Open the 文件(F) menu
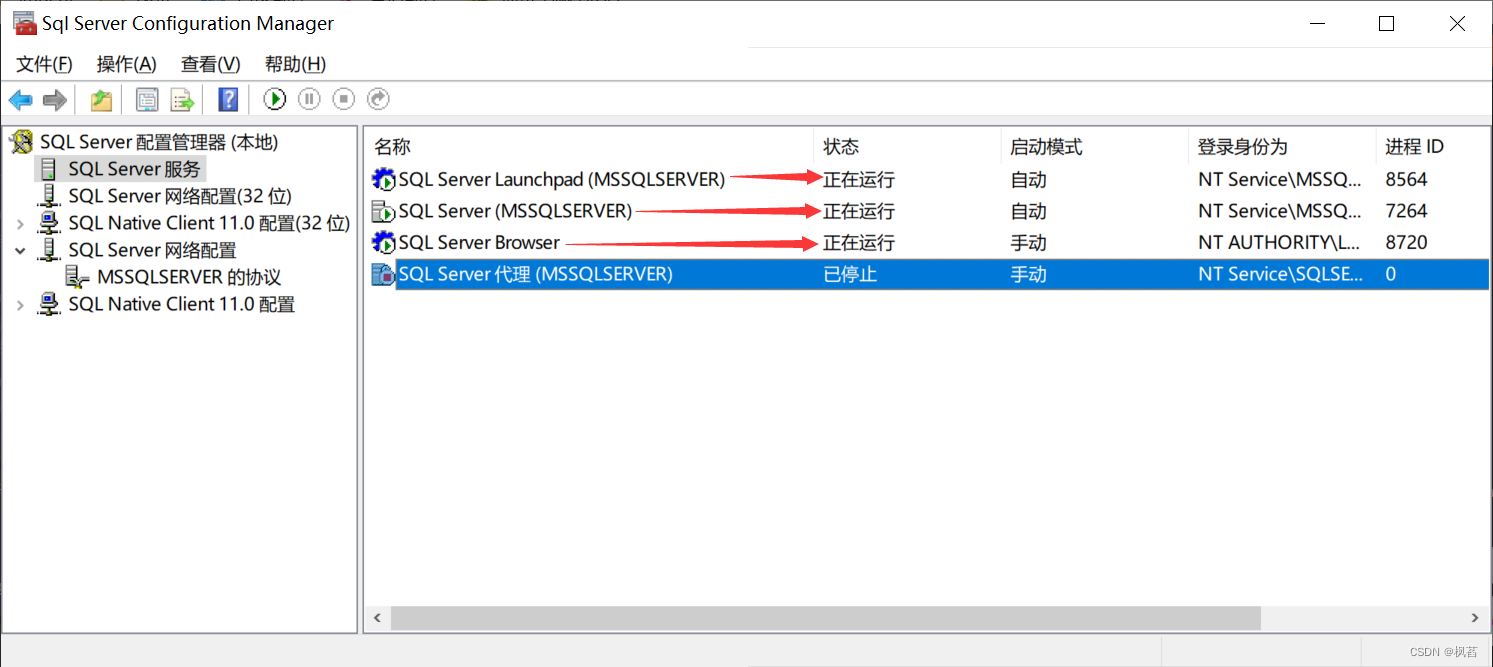The image size is (1493, 667). tap(45, 64)
